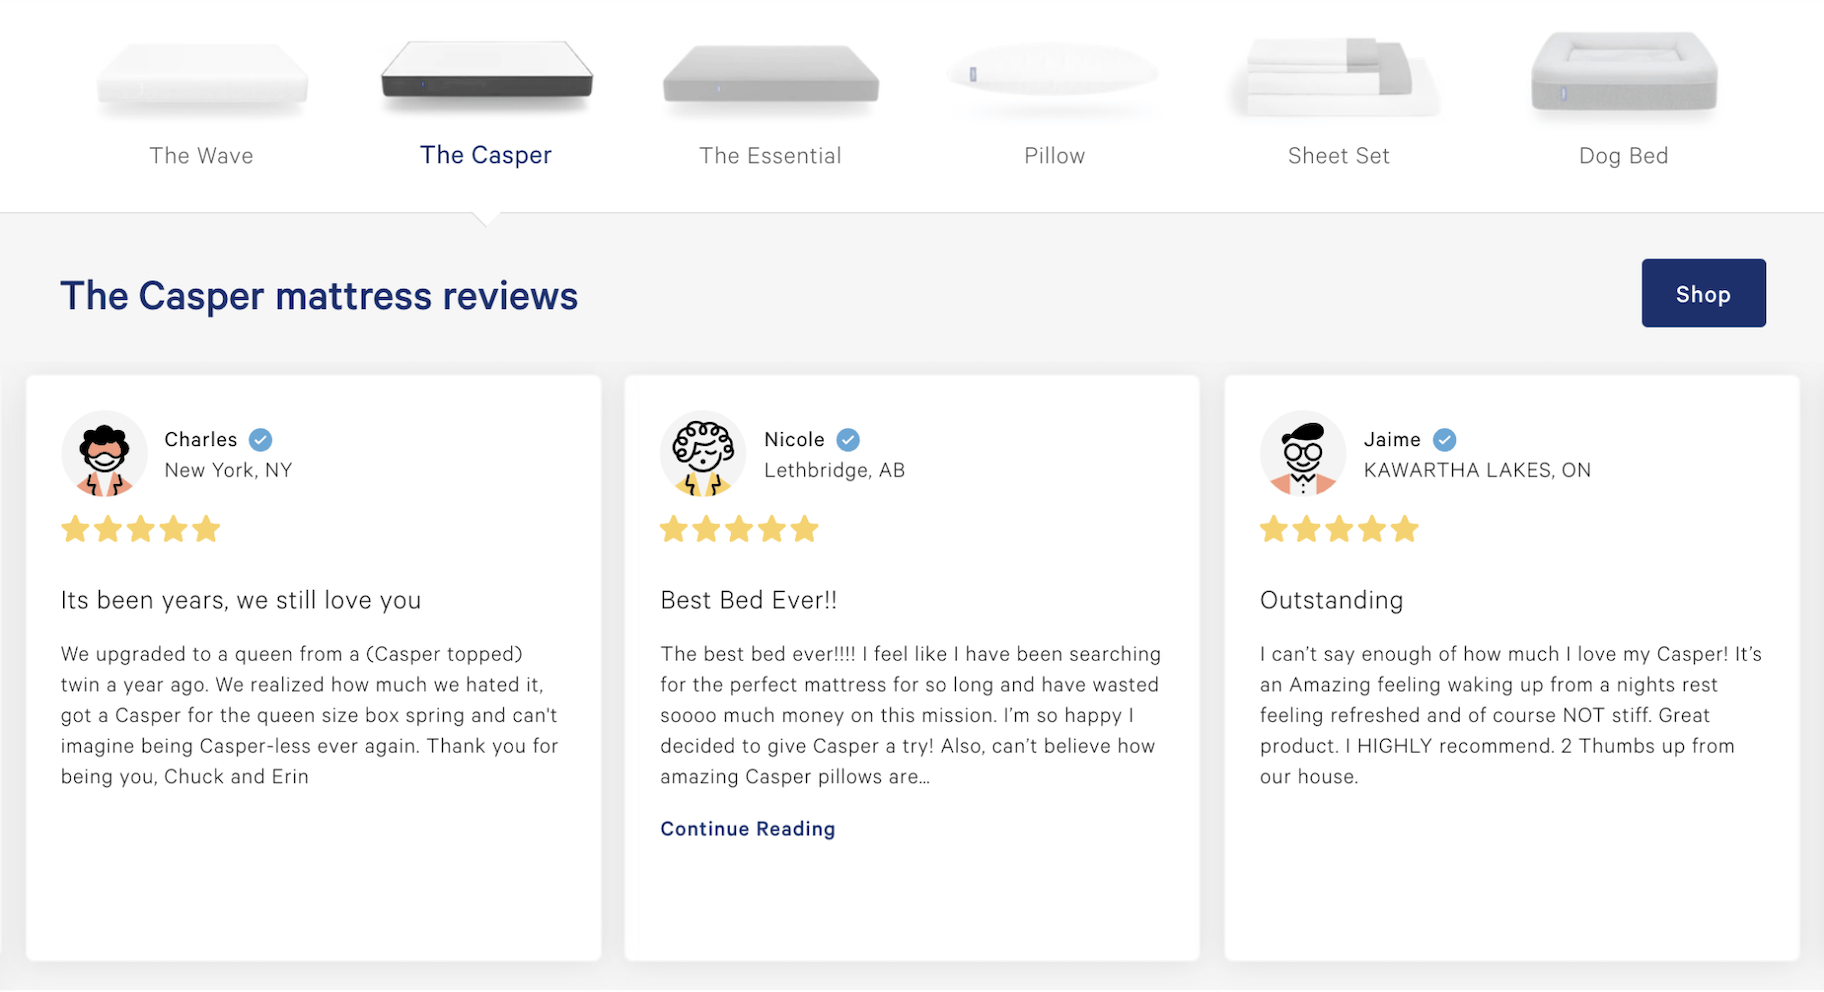This screenshot has height=992, width=1824.
Task: Click the star rating on Jaime's review
Action: pos(1338,529)
